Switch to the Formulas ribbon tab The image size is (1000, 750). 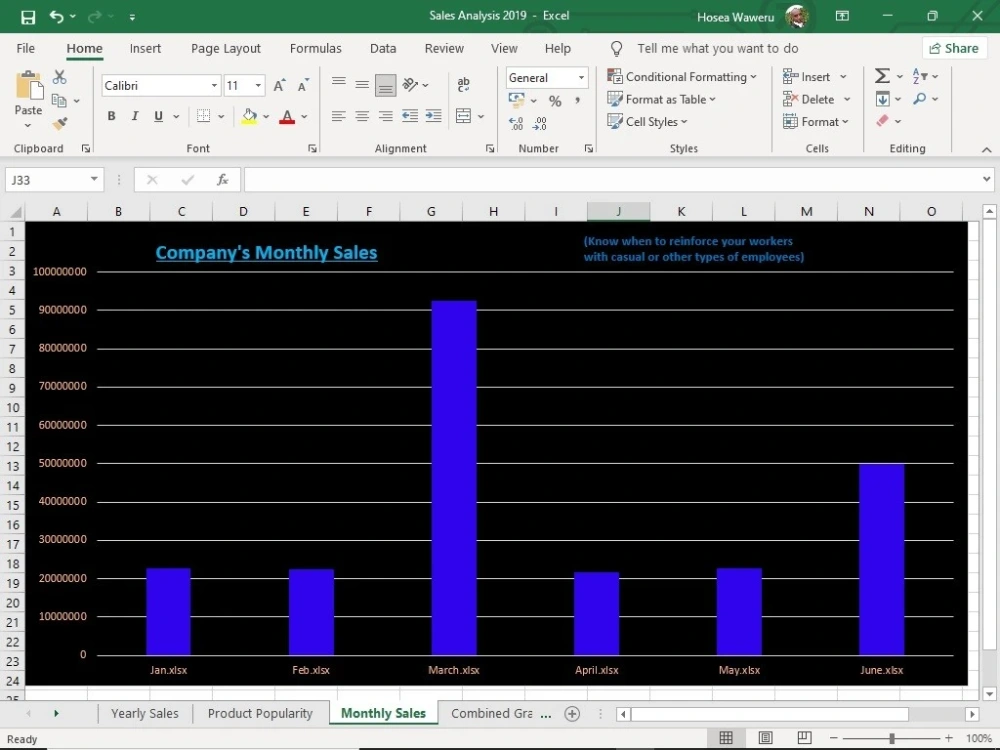point(315,48)
